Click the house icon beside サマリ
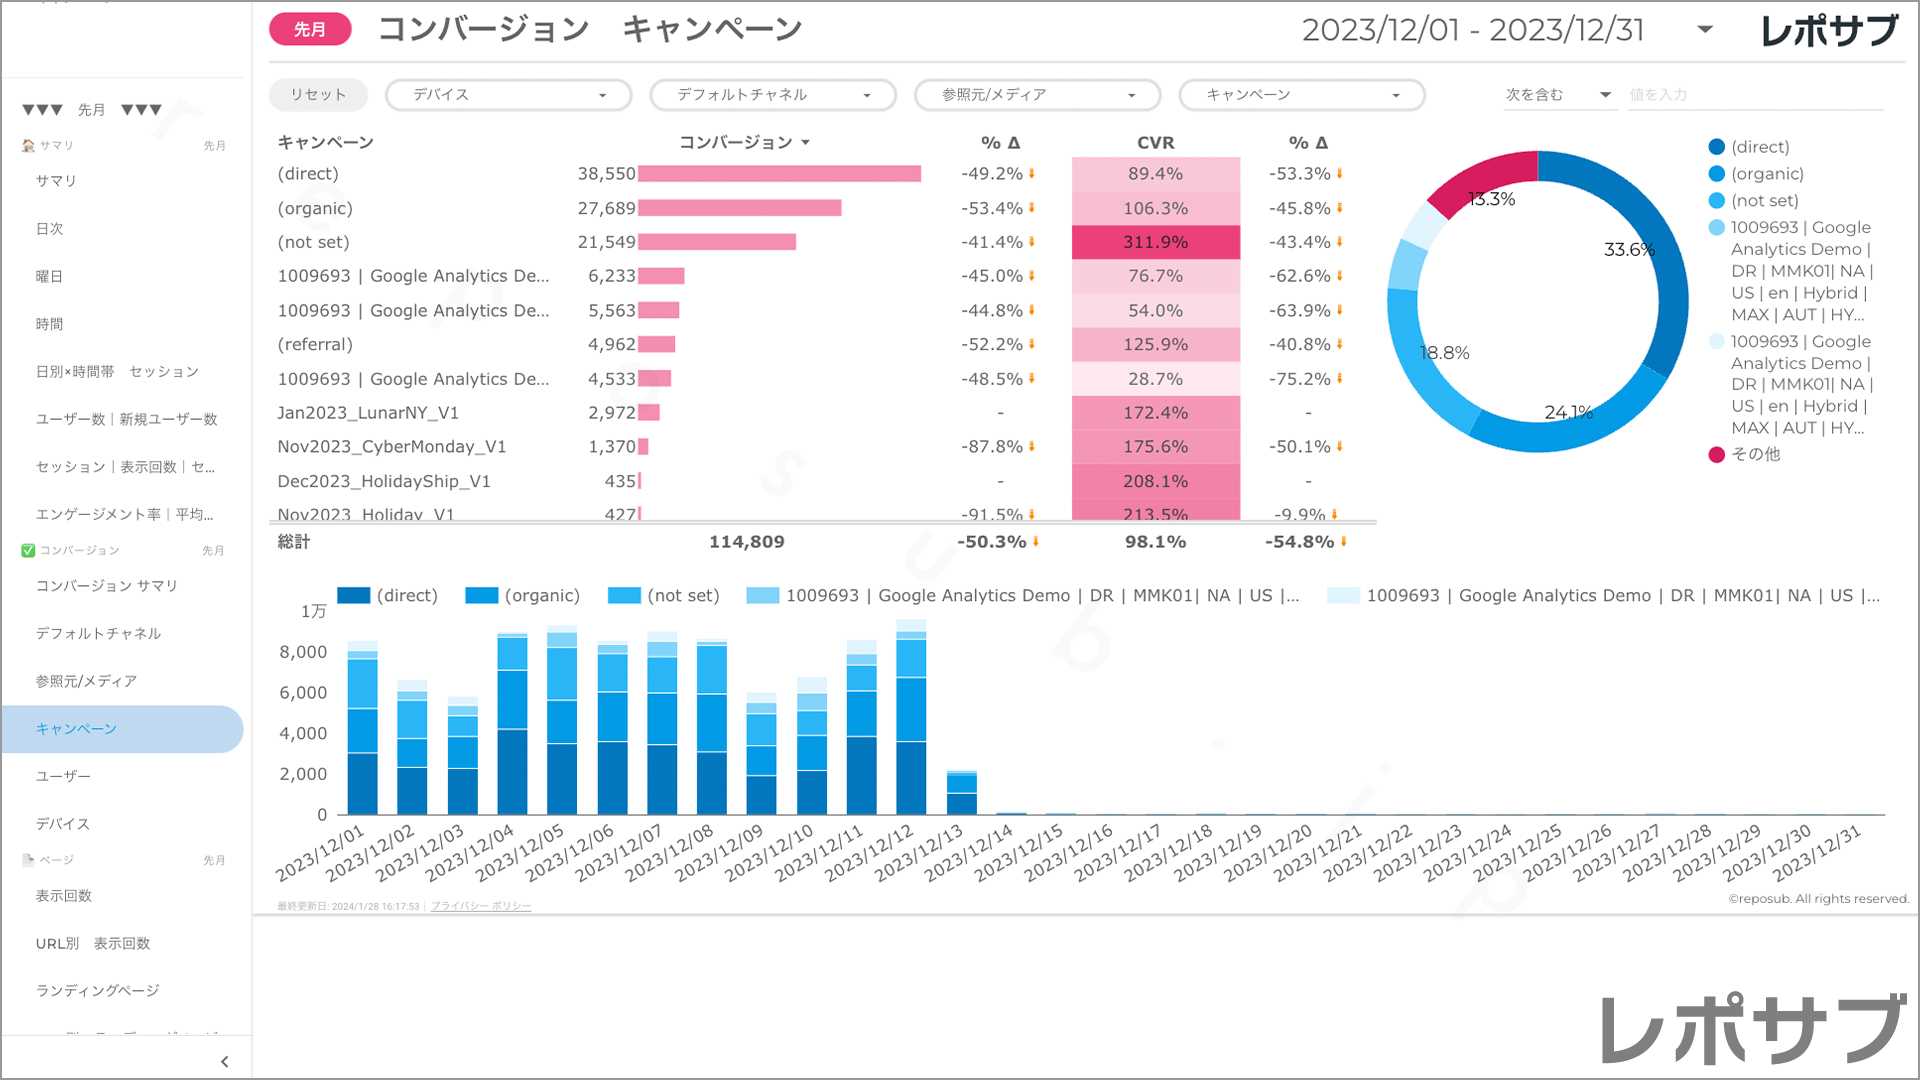Screen dimensions: 1920x1080 click(x=28, y=146)
